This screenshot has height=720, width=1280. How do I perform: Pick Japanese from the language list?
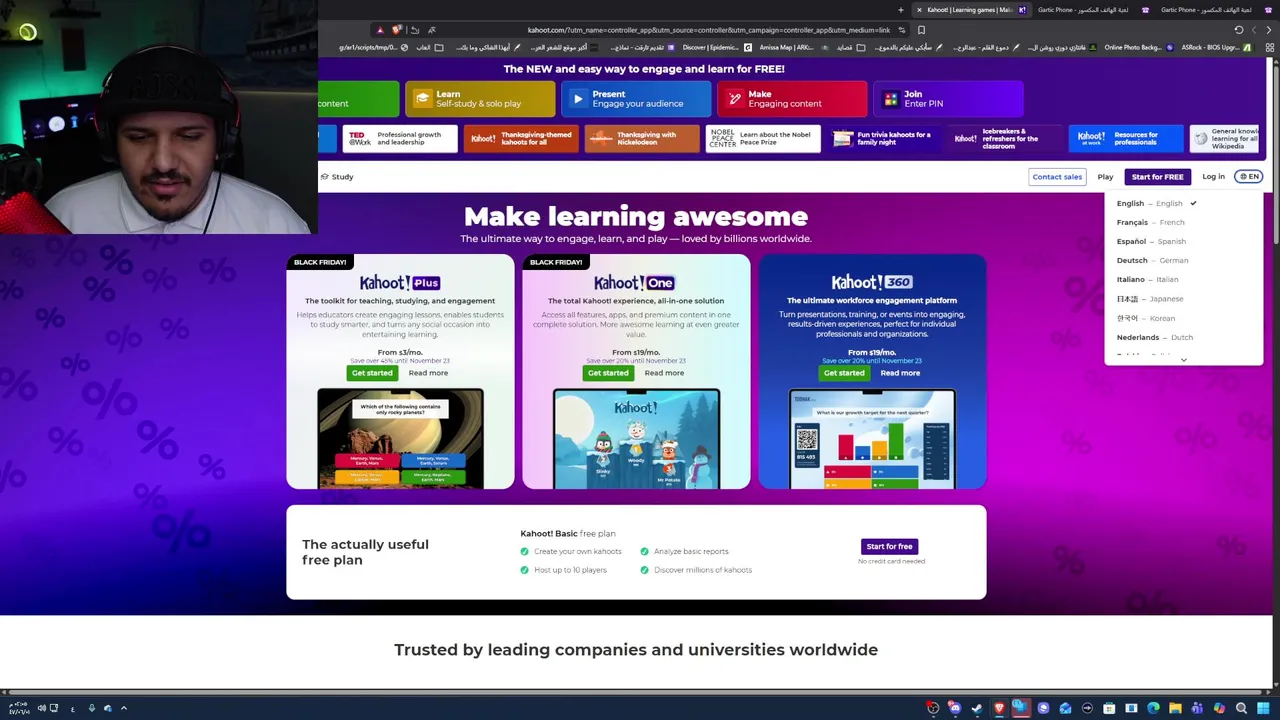(1184, 298)
